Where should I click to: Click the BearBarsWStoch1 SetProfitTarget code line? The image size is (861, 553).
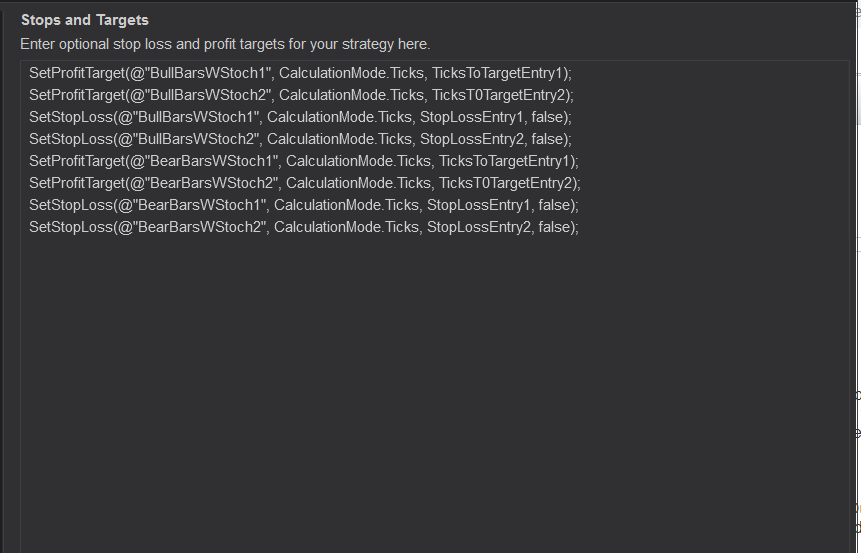(304, 161)
